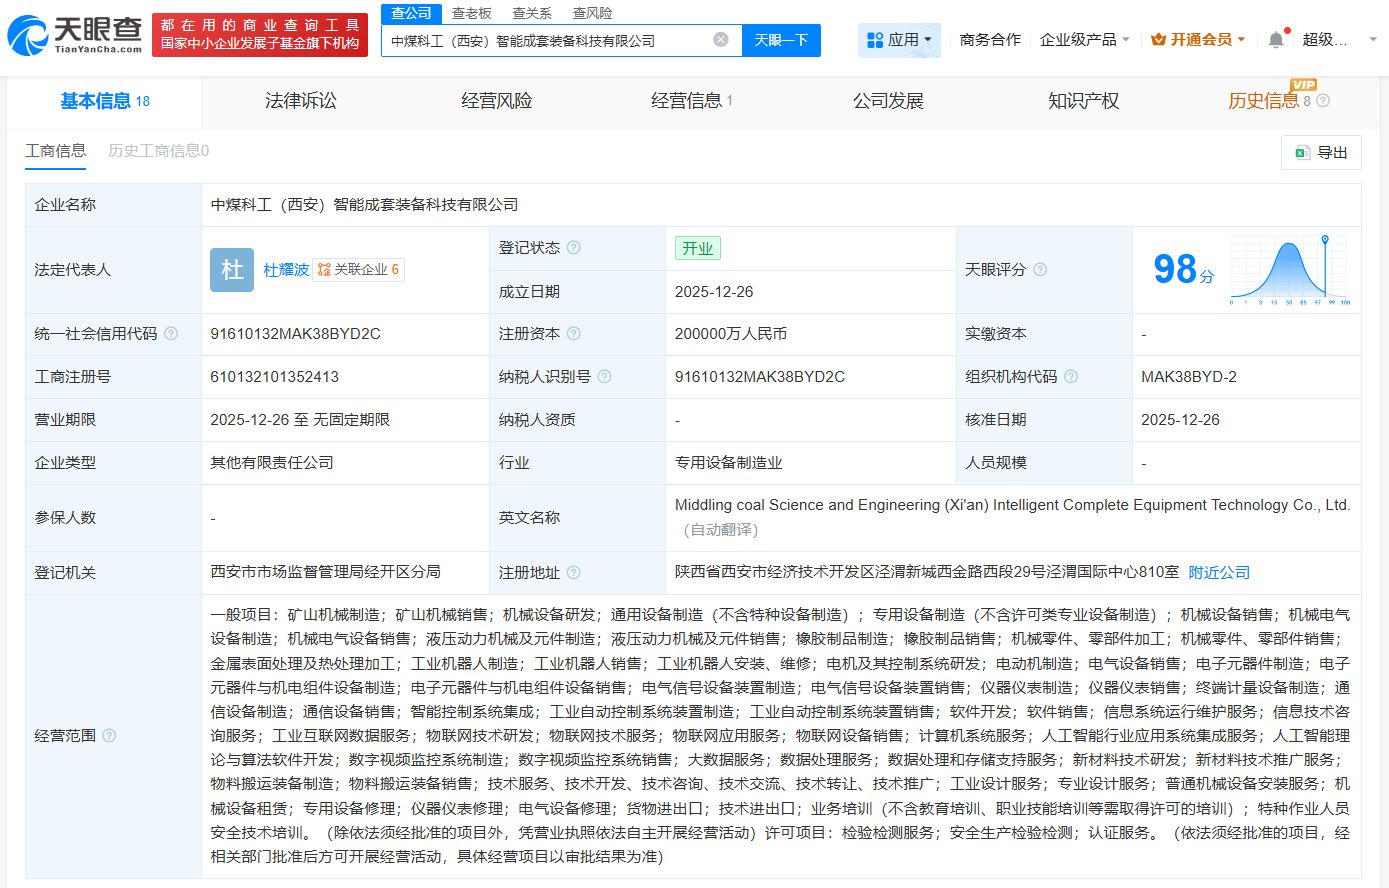
Task: Click help icon next to 天眼评分
Action: click(1040, 270)
